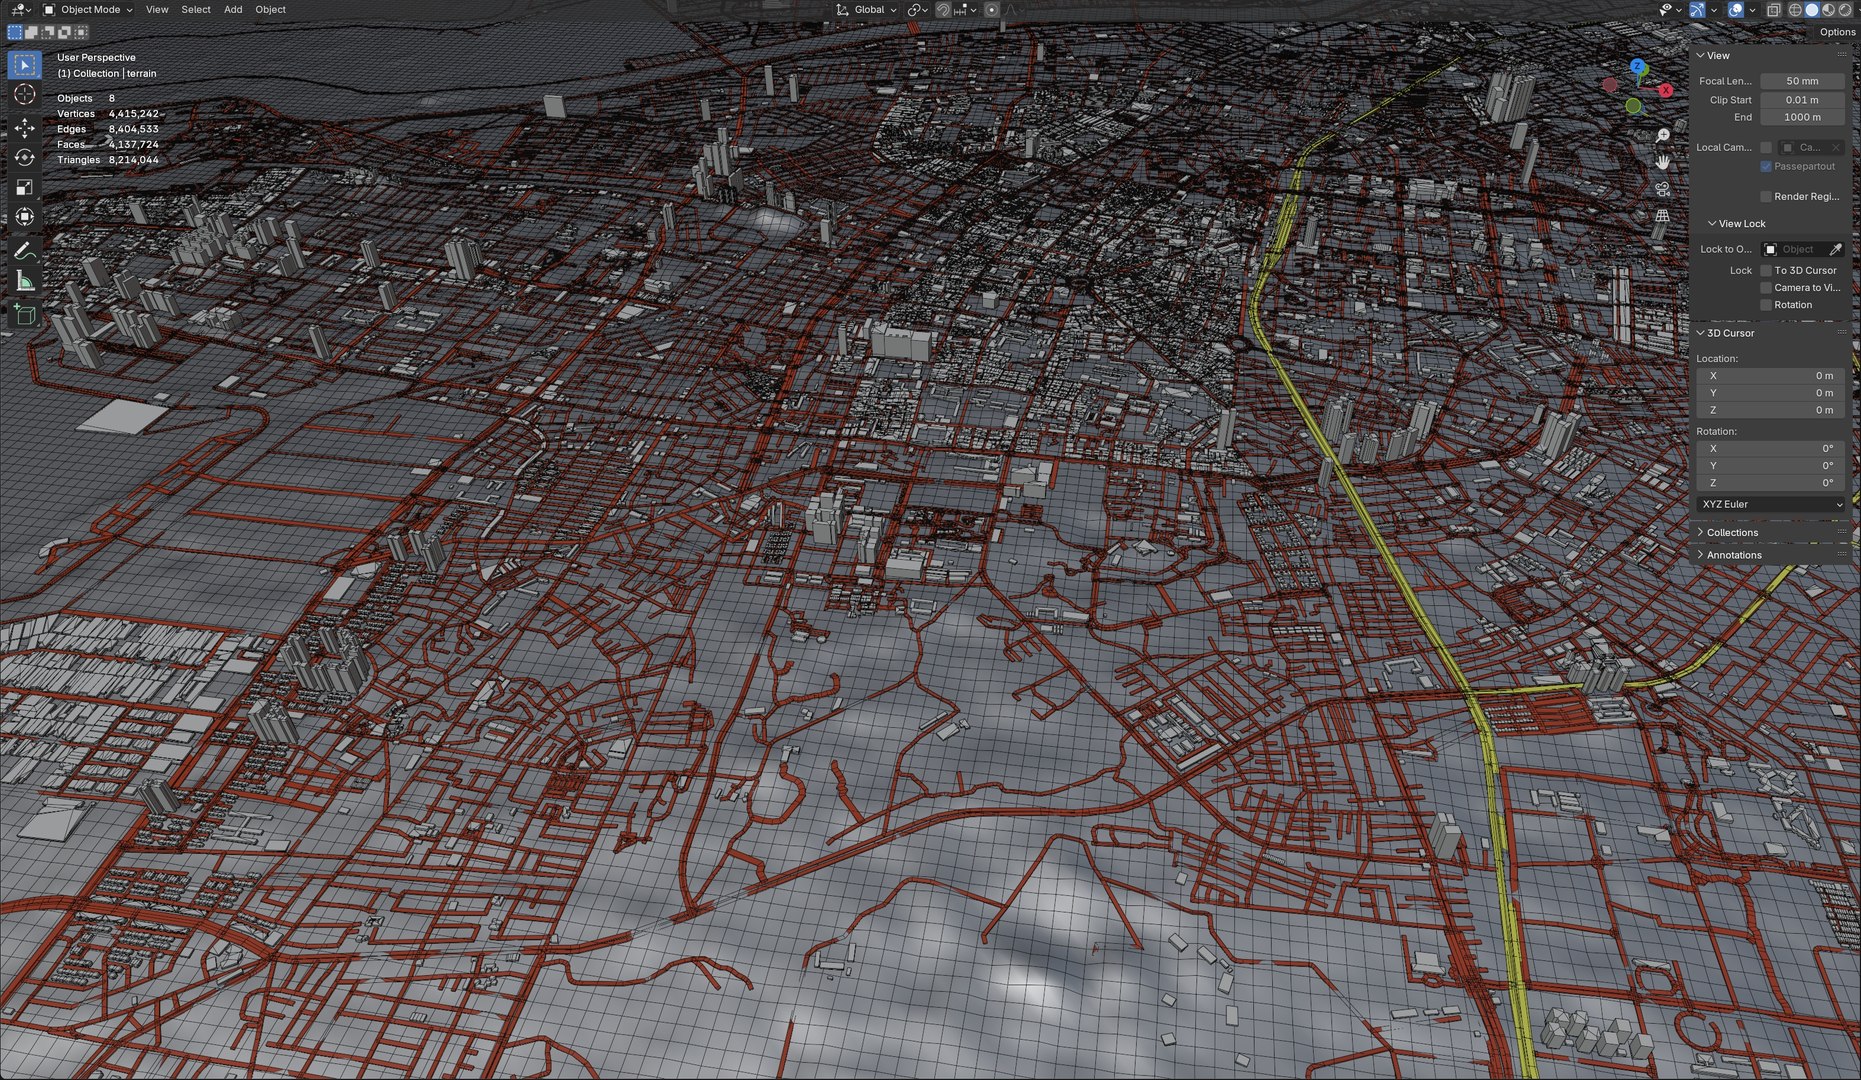Image resolution: width=1861 pixels, height=1080 pixels.
Task: Enable Lock To 3D Cursor checkbox
Action: pos(1766,270)
